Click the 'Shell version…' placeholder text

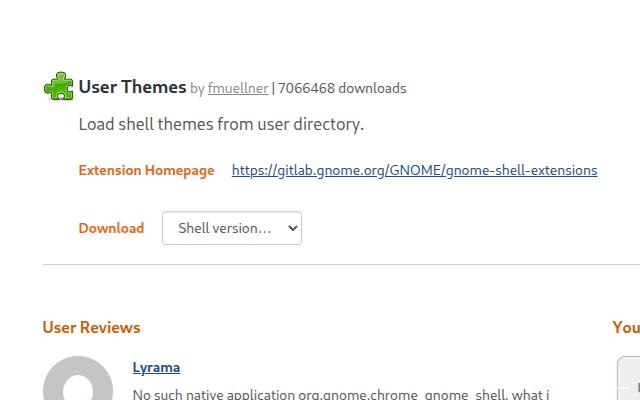coord(224,228)
